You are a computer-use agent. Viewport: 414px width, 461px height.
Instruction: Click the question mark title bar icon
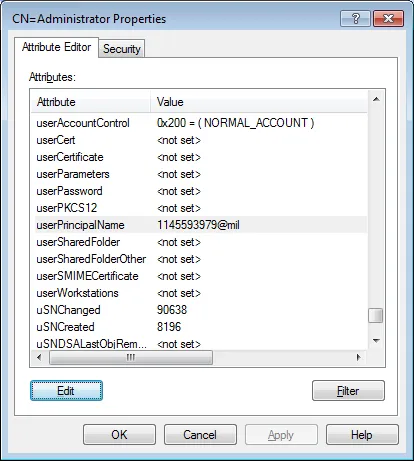[356, 18]
